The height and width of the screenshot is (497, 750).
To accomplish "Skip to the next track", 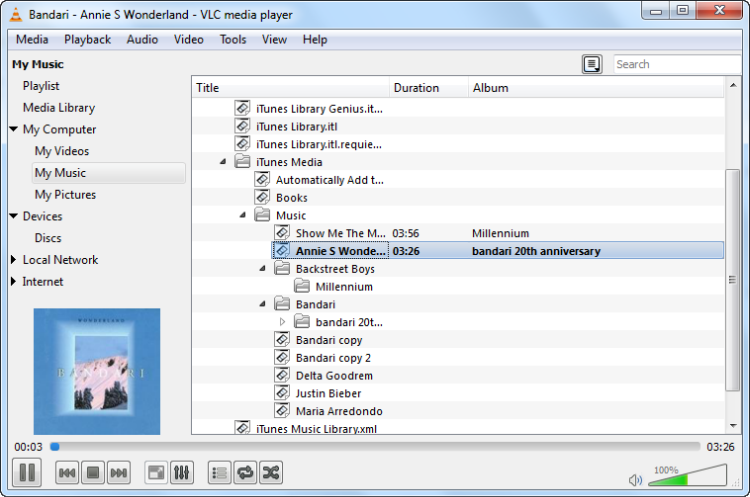I will 119,473.
